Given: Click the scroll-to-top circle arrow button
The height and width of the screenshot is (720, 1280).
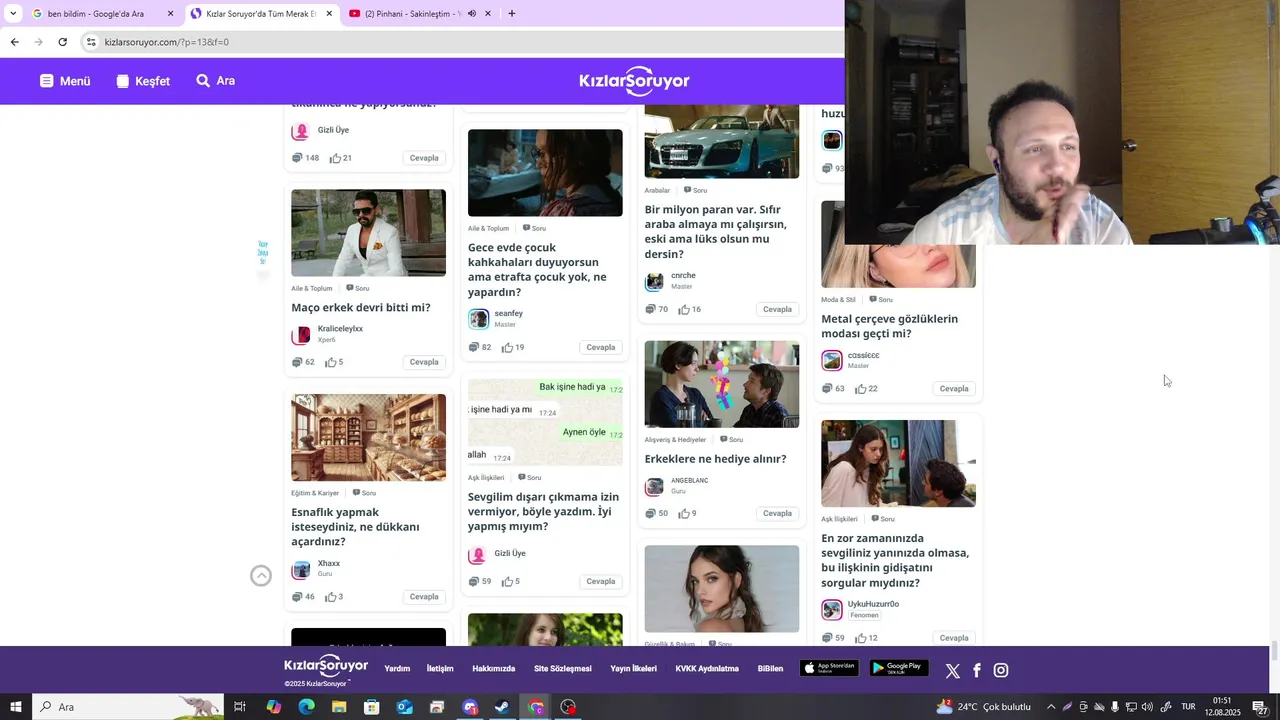Looking at the screenshot, I should point(261,575).
